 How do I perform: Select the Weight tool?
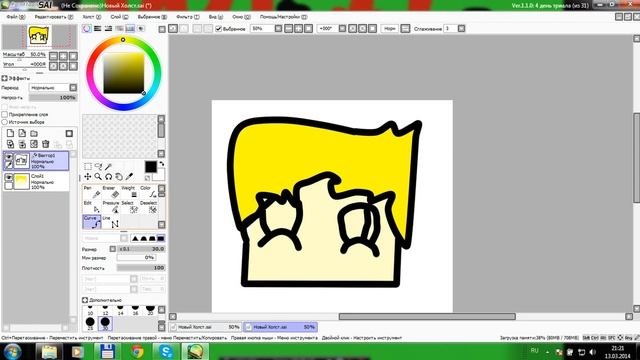tap(129, 192)
